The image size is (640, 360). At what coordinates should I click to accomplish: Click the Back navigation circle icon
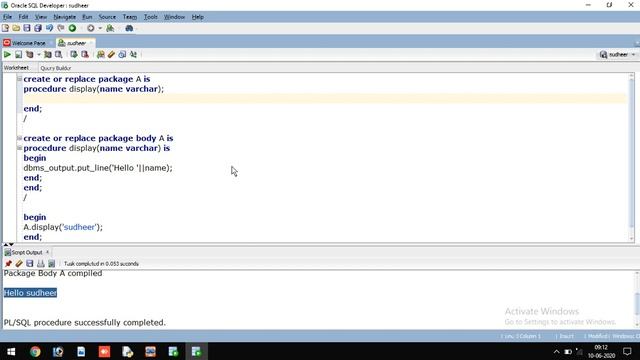91,28
